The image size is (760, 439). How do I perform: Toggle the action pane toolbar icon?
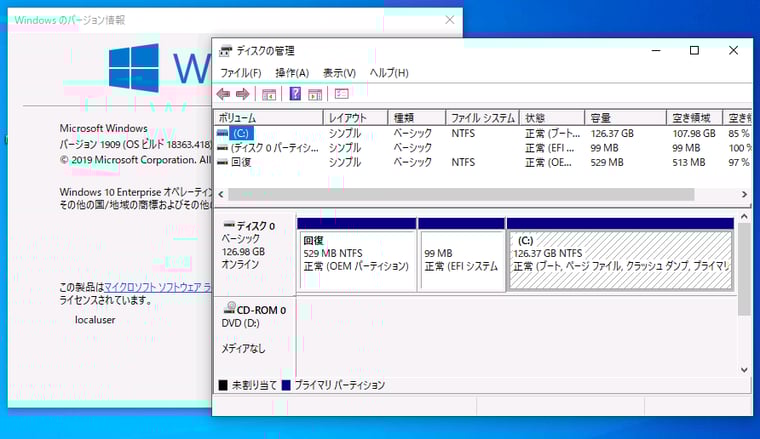coord(315,94)
